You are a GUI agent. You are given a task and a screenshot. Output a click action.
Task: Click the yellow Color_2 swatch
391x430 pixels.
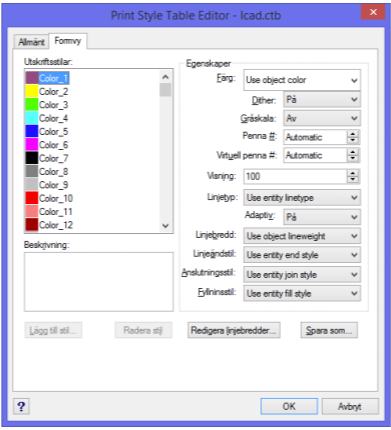pyautogui.click(x=32, y=91)
